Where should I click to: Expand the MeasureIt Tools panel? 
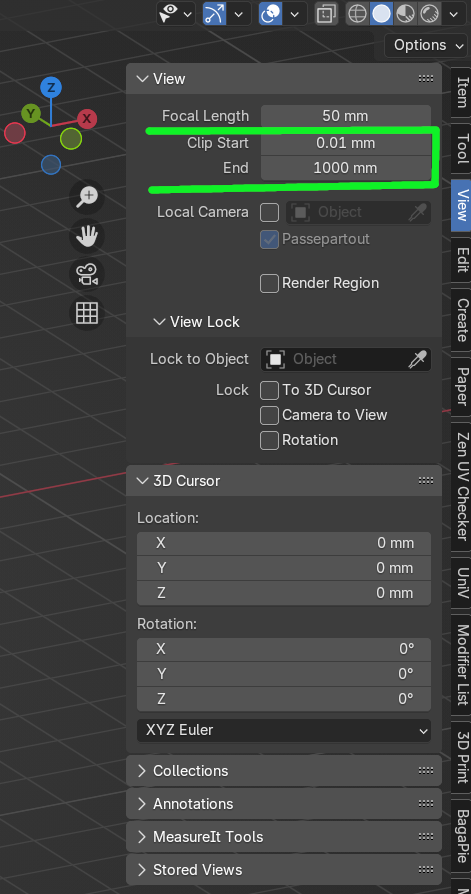point(284,837)
